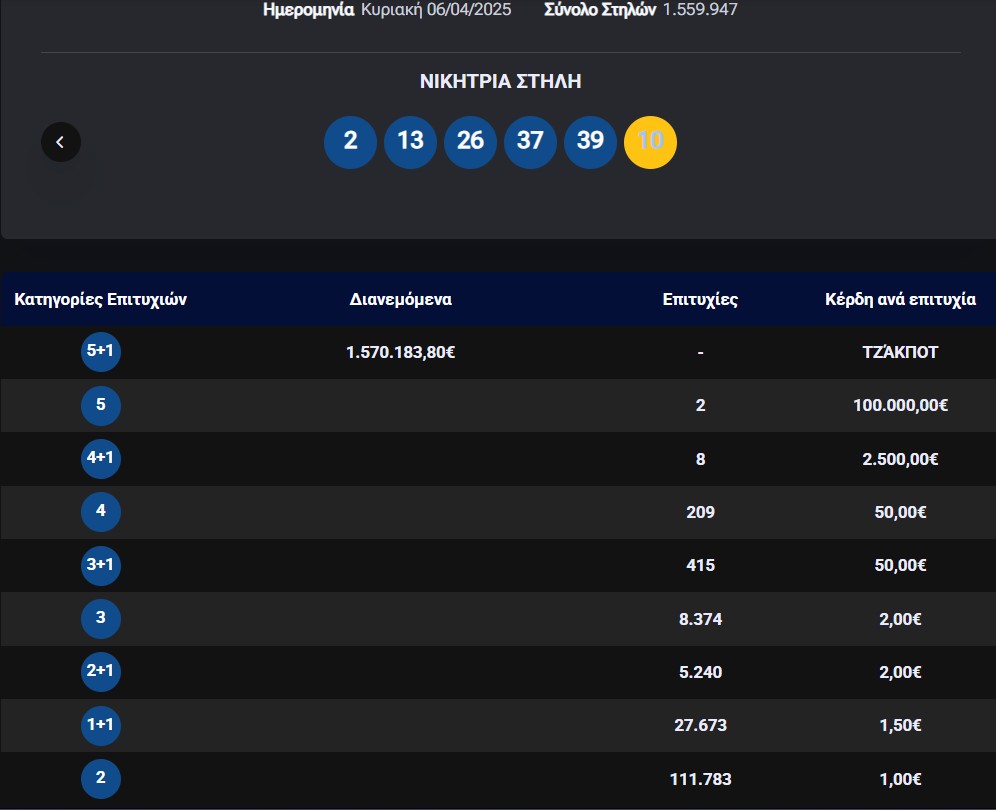996x810 pixels.
Task: Click the Επιτυχίες column header
Action: (700, 299)
